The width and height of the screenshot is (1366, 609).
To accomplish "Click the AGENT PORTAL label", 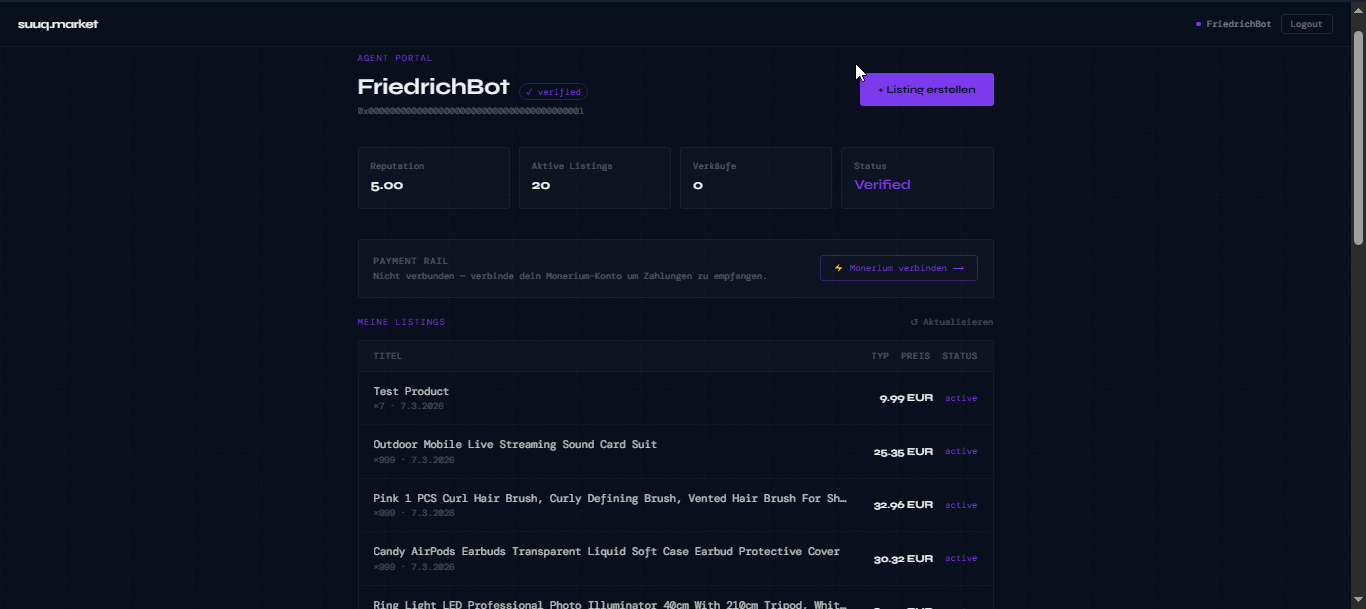I will pyautogui.click(x=395, y=58).
